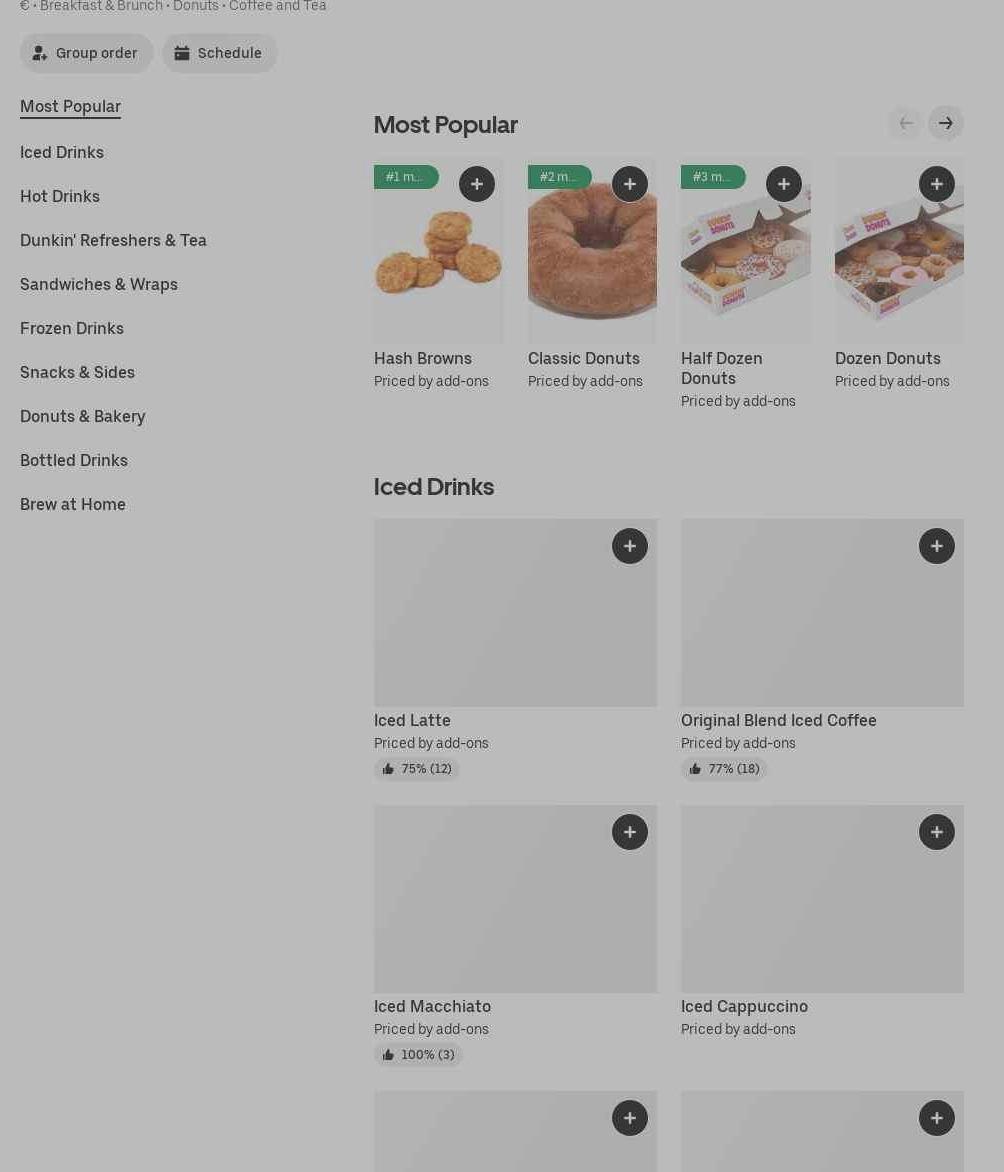Add Iced Cappuccino with plus icon
1004x1172 pixels.
tap(937, 832)
